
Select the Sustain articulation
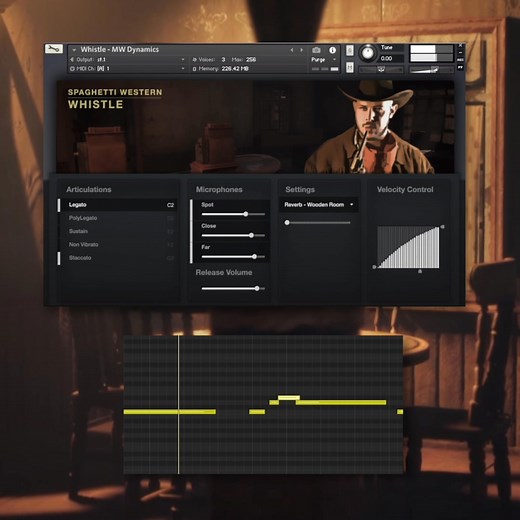(x=117, y=231)
